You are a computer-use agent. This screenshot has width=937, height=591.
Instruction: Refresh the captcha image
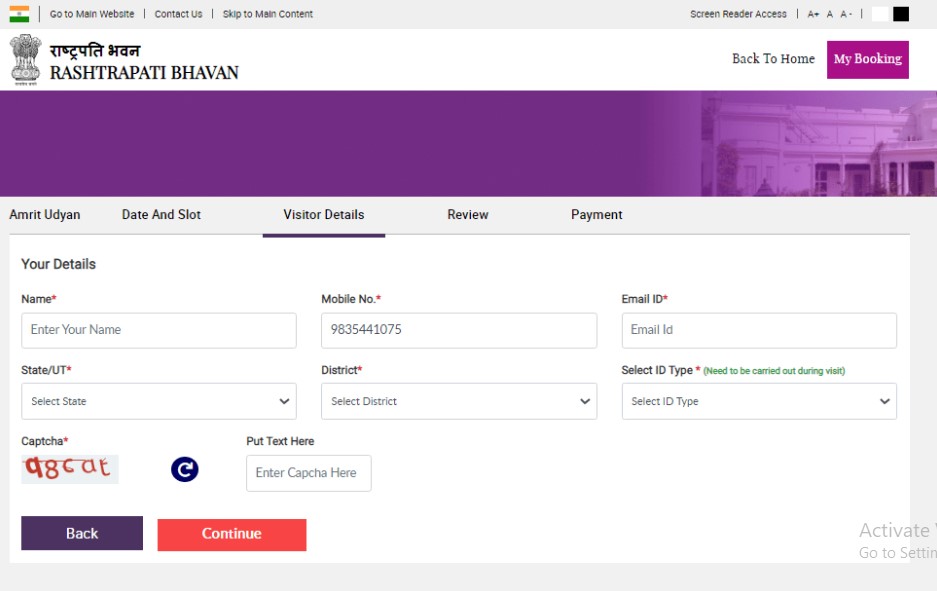tap(185, 469)
